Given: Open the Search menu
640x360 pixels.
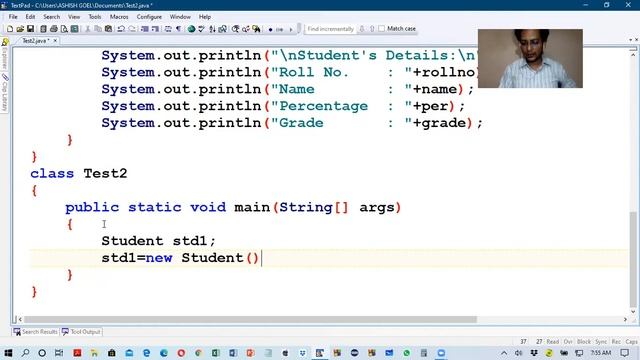Looking at the screenshot, I should pyautogui.click(x=51, y=17).
